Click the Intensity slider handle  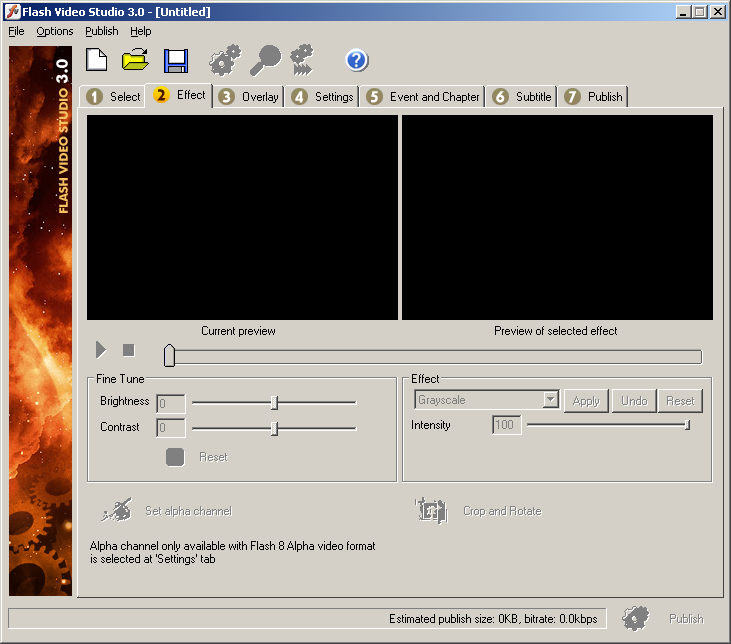tap(687, 425)
